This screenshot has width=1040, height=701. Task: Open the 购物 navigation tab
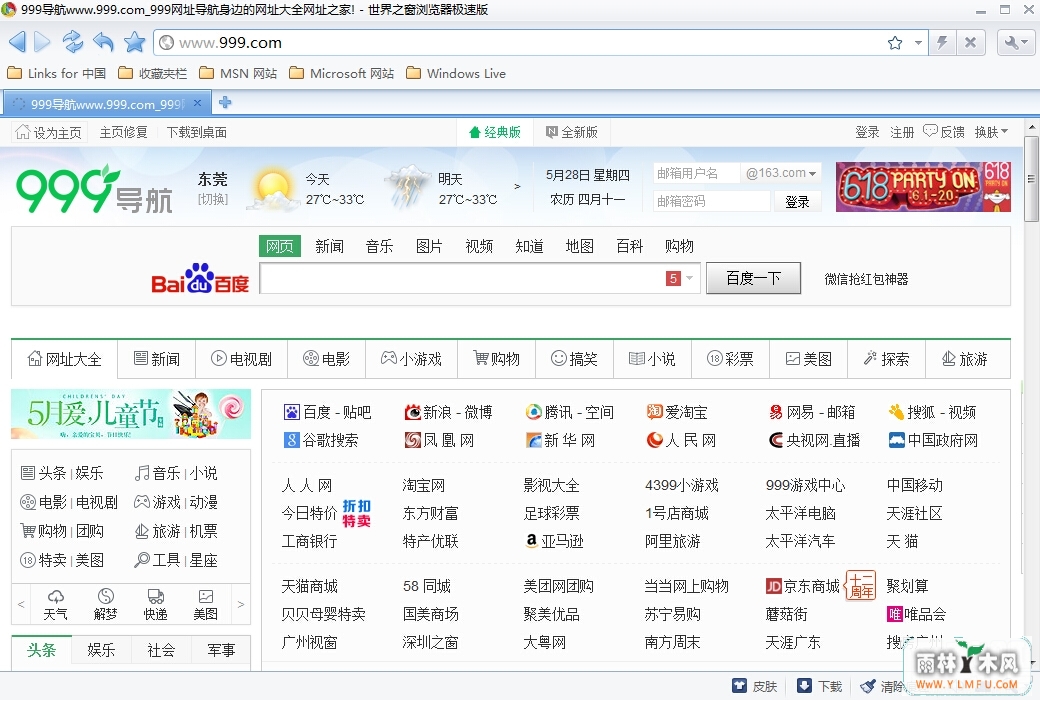coord(496,359)
